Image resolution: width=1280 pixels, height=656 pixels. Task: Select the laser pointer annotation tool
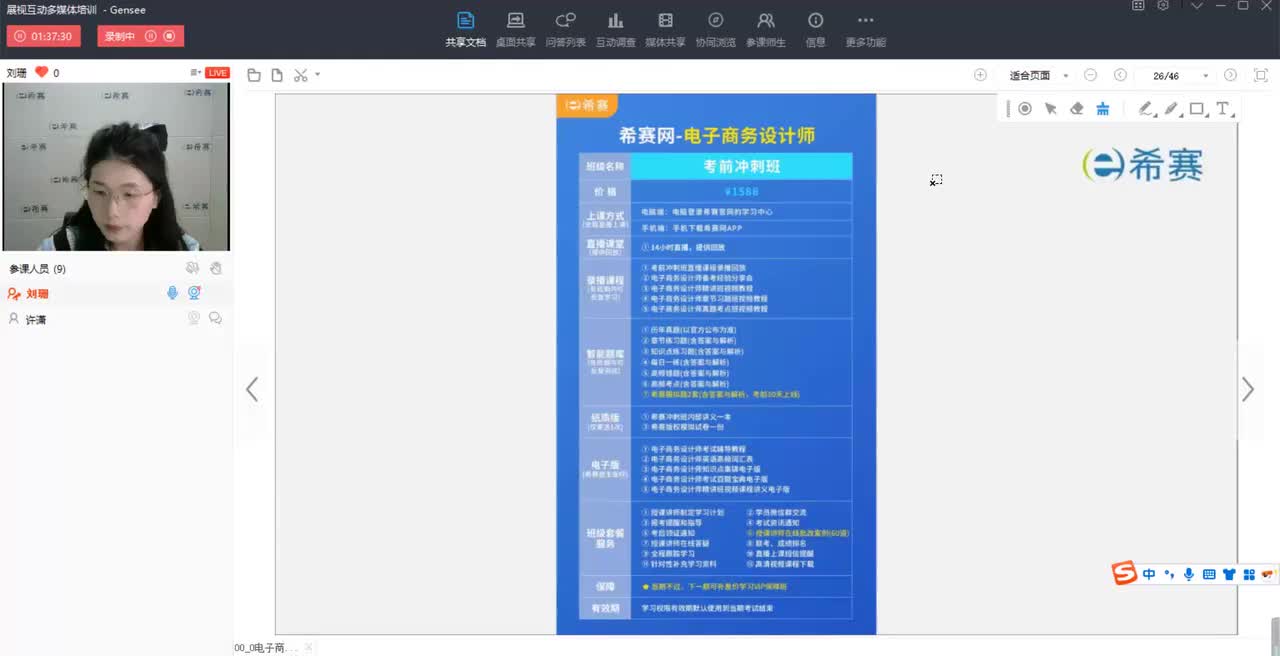tap(1025, 109)
